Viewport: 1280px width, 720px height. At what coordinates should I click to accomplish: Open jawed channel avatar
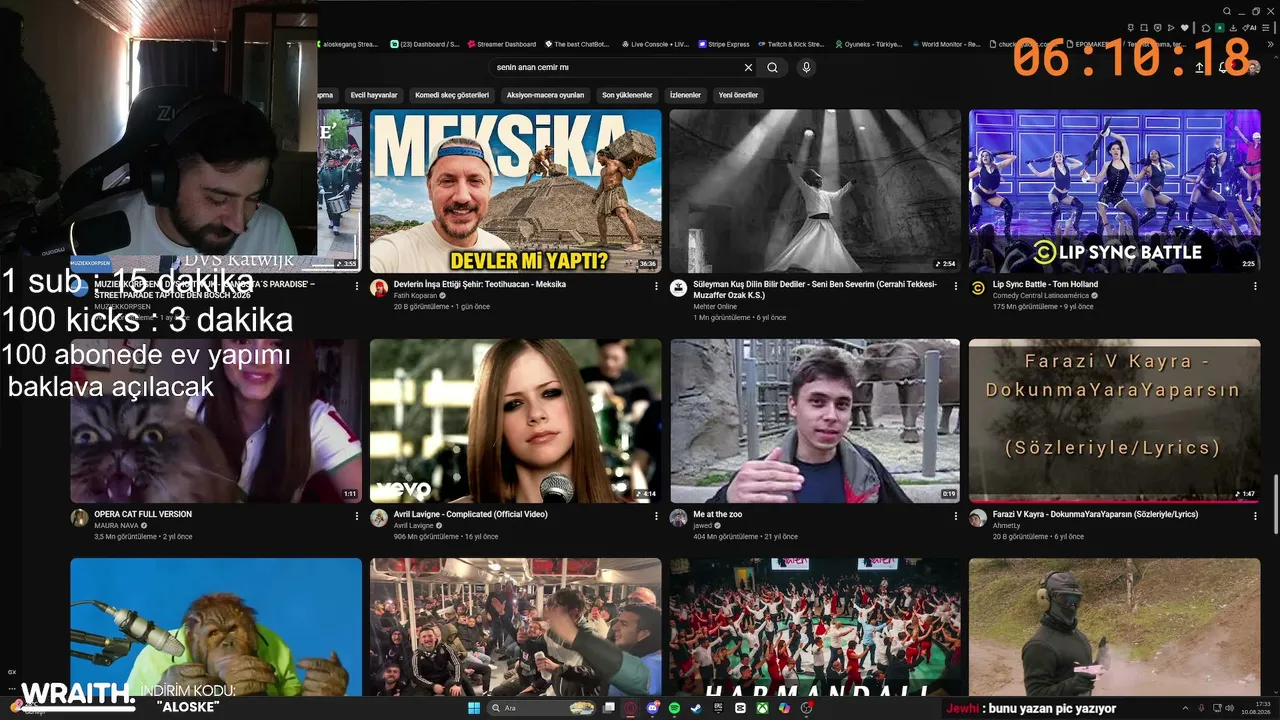pos(678,518)
